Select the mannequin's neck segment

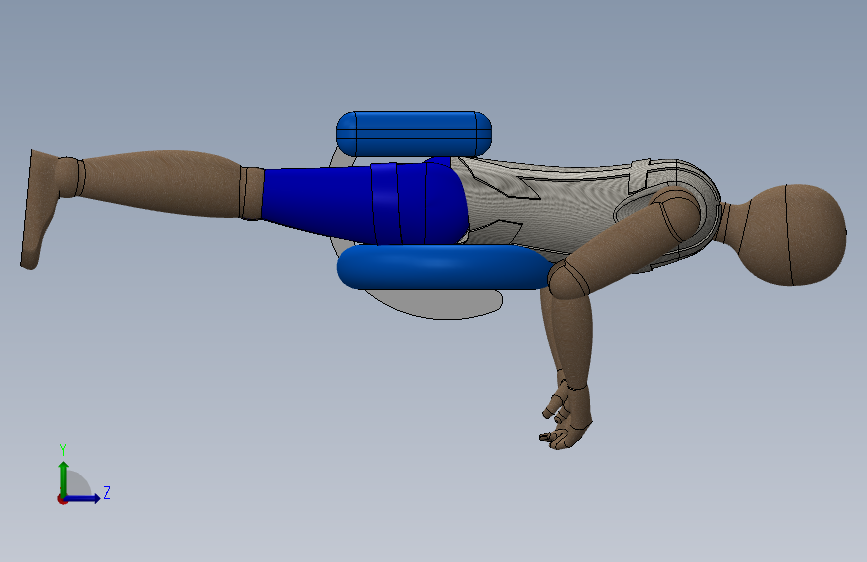(x=733, y=224)
